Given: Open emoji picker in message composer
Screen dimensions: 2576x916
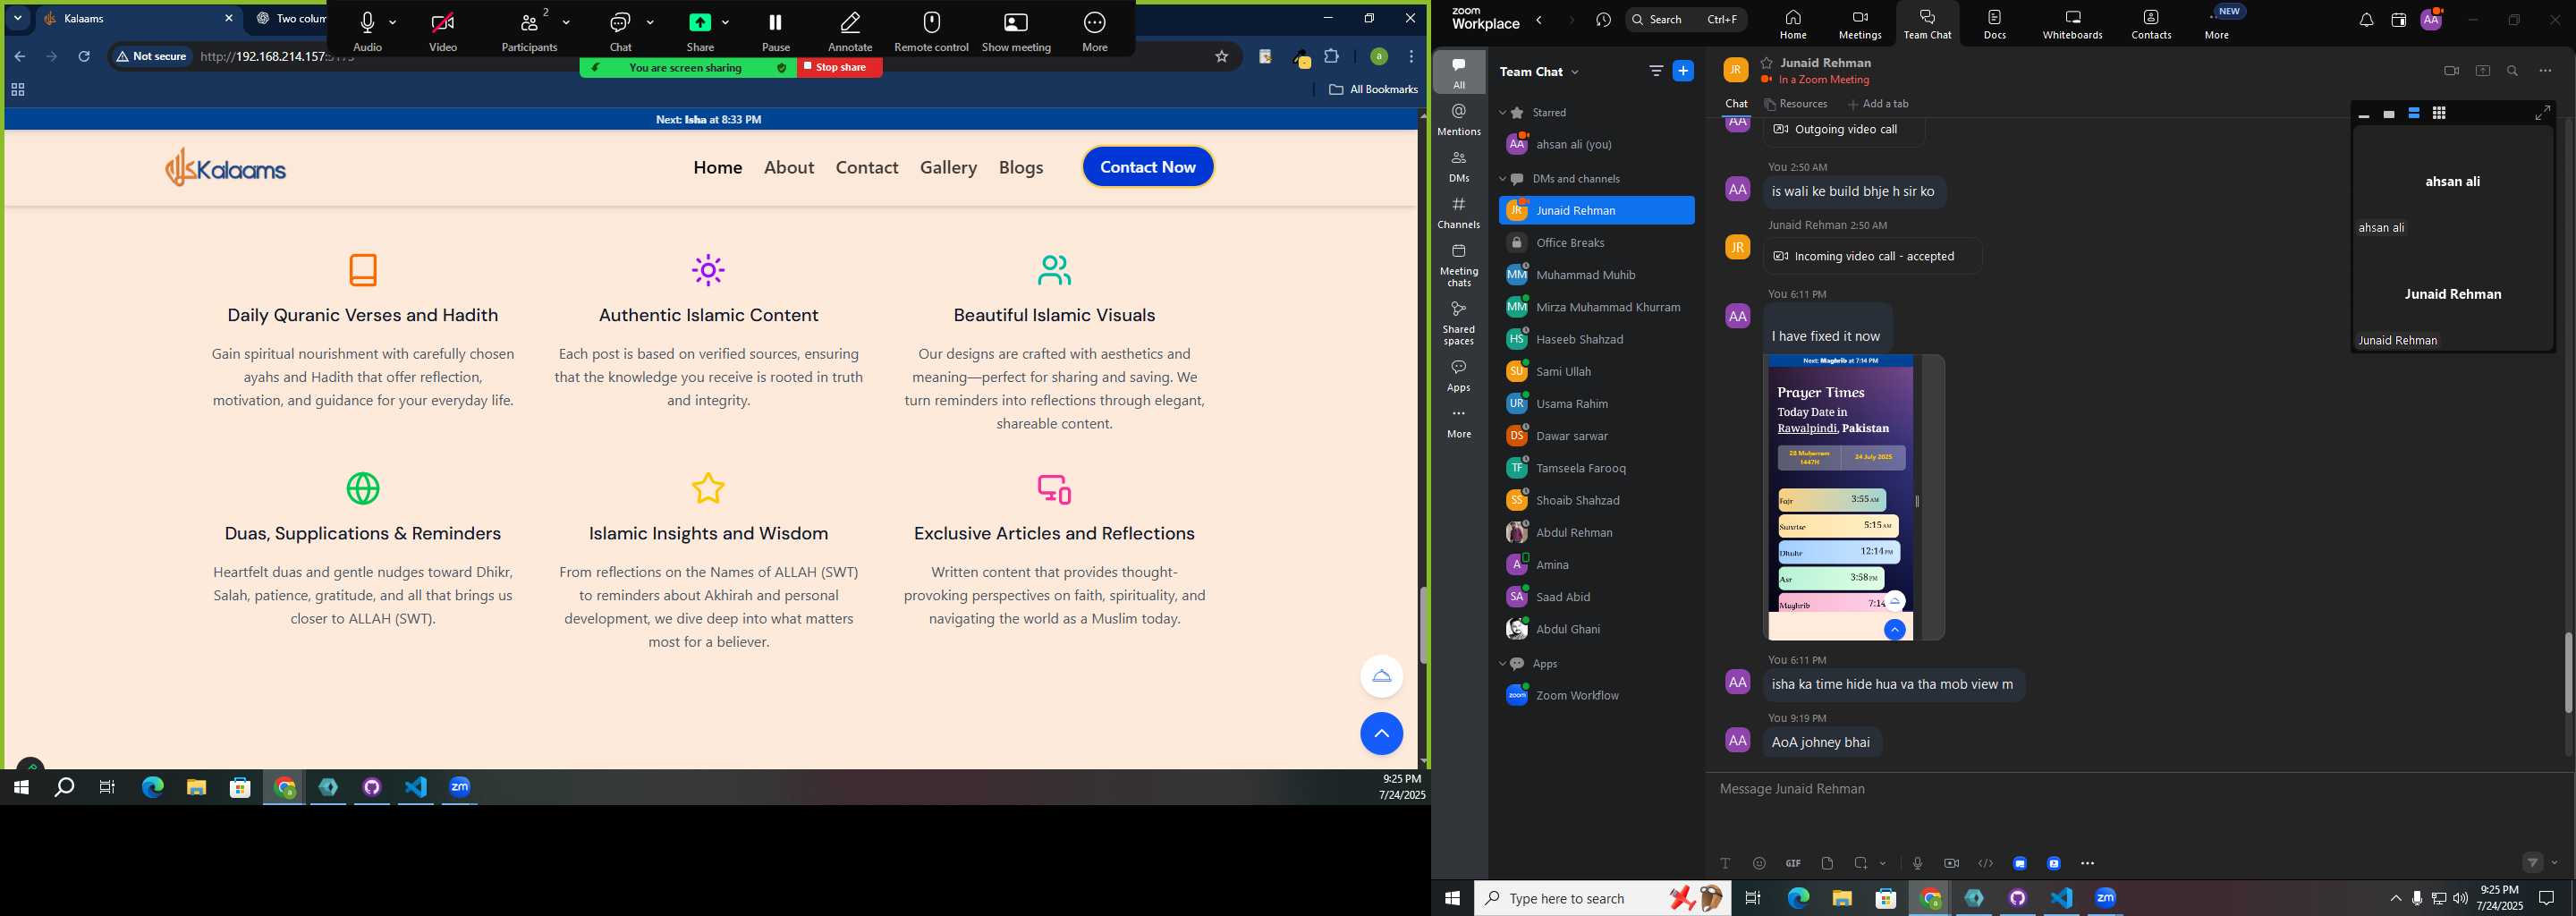Looking at the screenshot, I should [x=1759, y=863].
